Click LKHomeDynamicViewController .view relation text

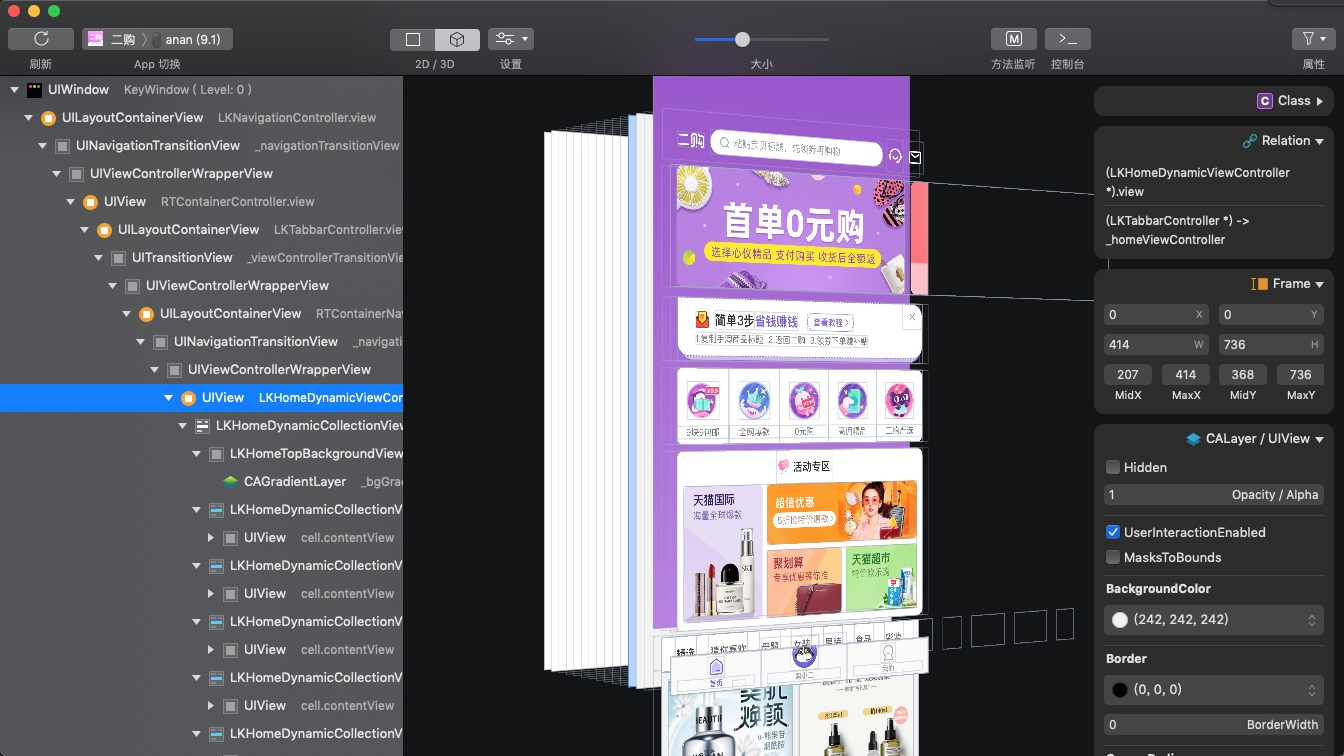[x=1197, y=182]
